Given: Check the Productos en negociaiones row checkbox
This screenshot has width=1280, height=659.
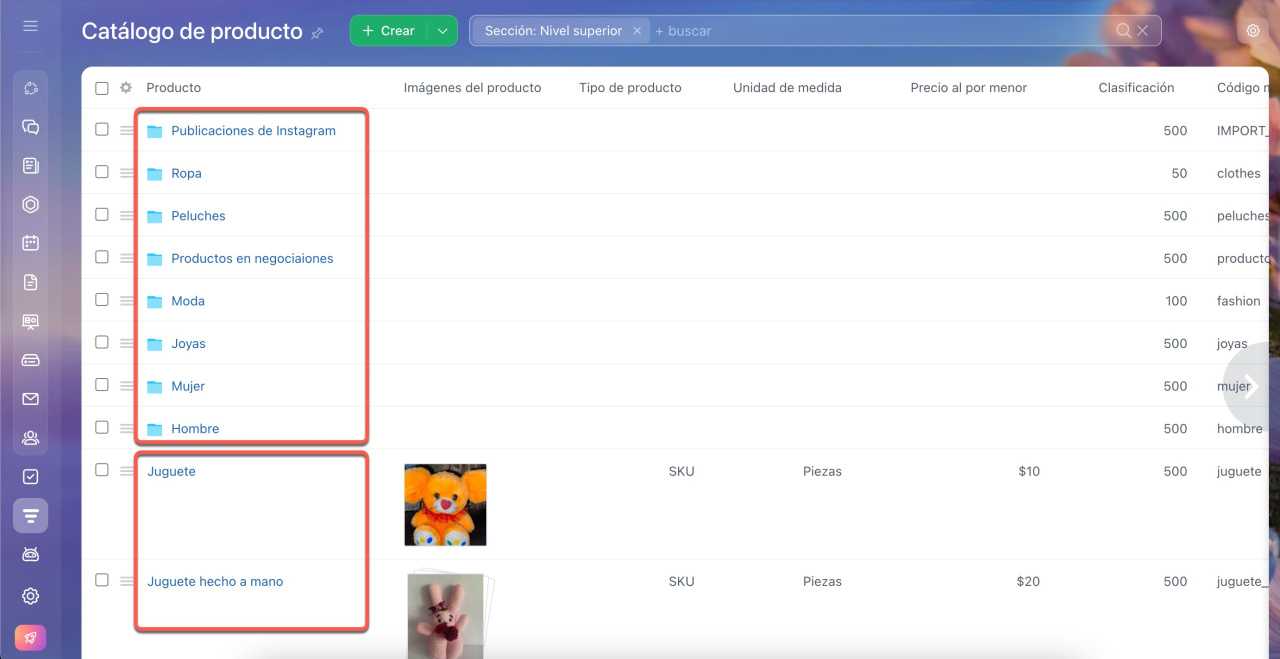Looking at the screenshot, I should pos(102,257).
